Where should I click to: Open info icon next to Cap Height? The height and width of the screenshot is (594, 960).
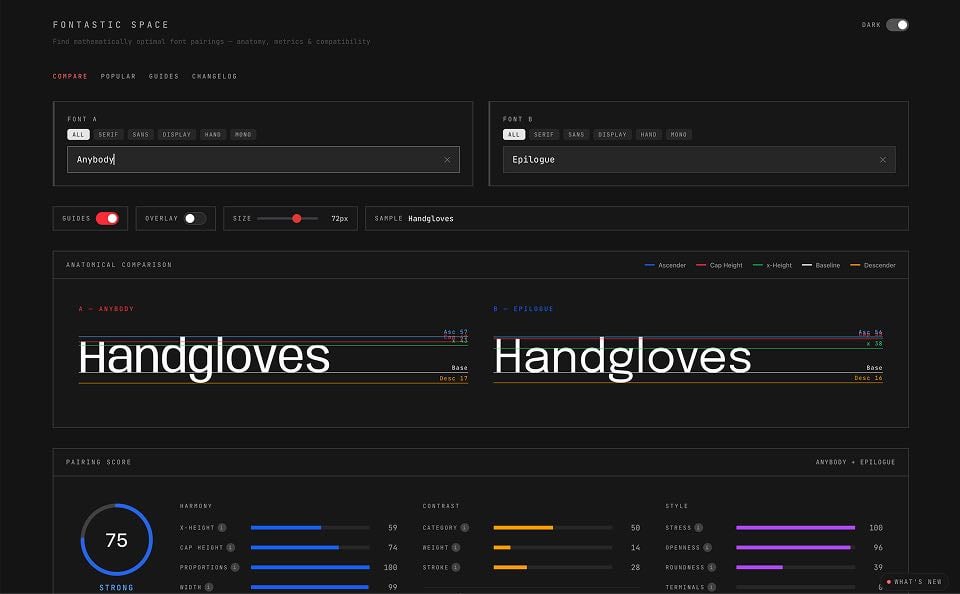point(231,547)
